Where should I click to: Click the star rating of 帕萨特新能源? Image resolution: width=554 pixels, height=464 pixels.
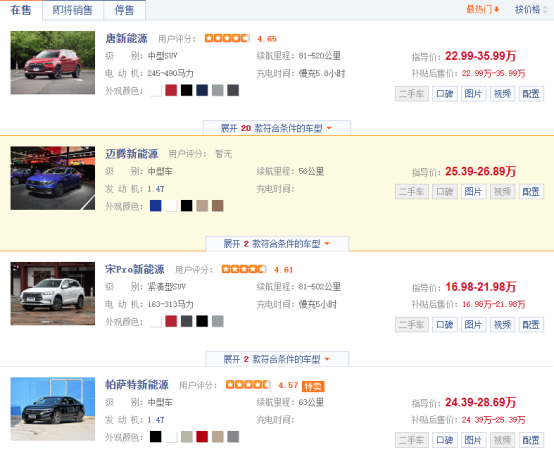pyautogui.click(x=248, y=384)
